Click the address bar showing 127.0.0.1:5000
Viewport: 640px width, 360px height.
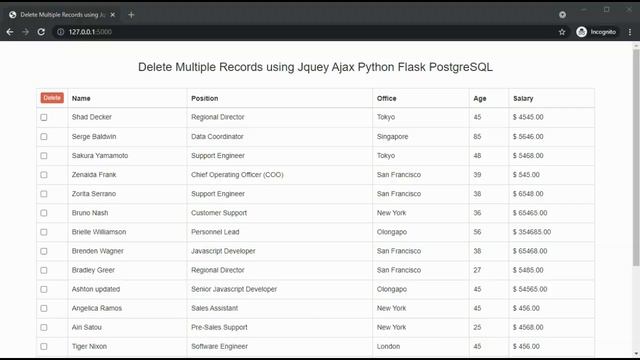[310, 32]
